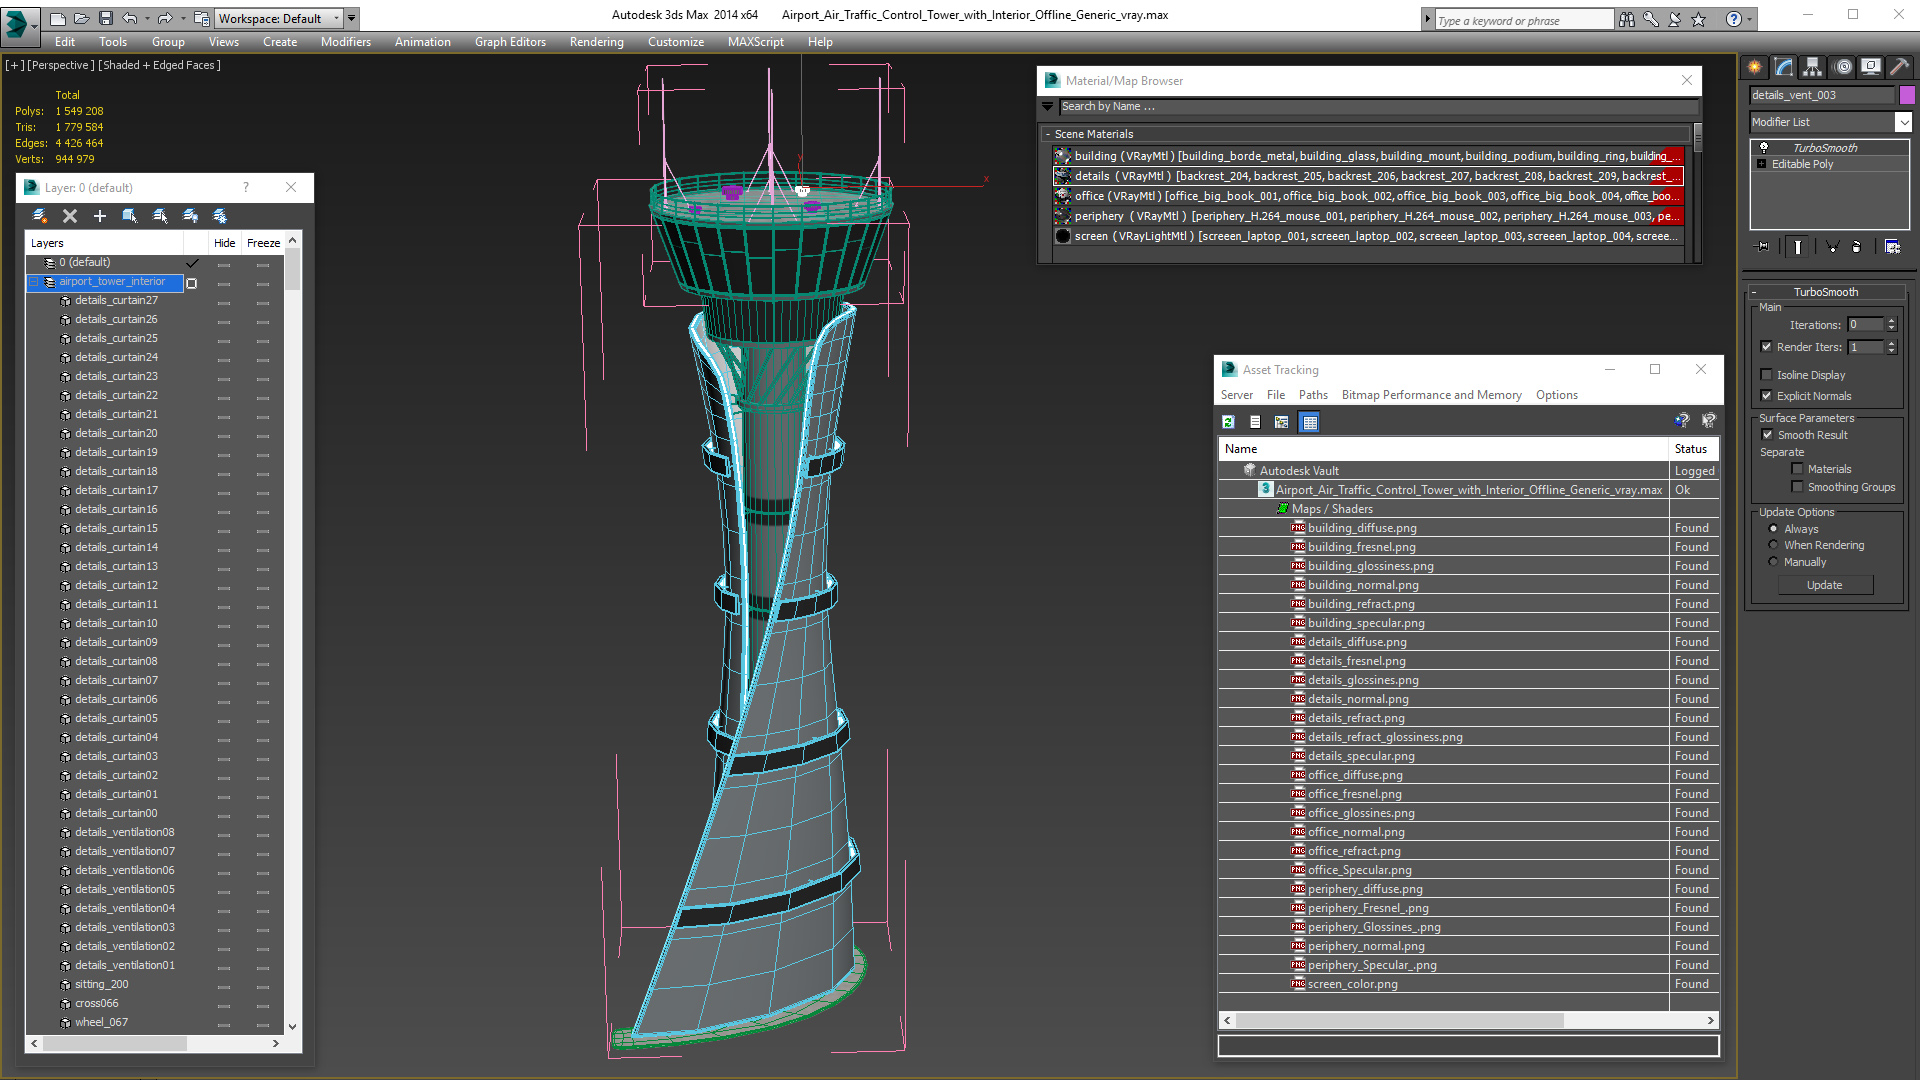Click the Redo arrow icon
This screenshot has width=1920, height=1080.
[165, 19]
